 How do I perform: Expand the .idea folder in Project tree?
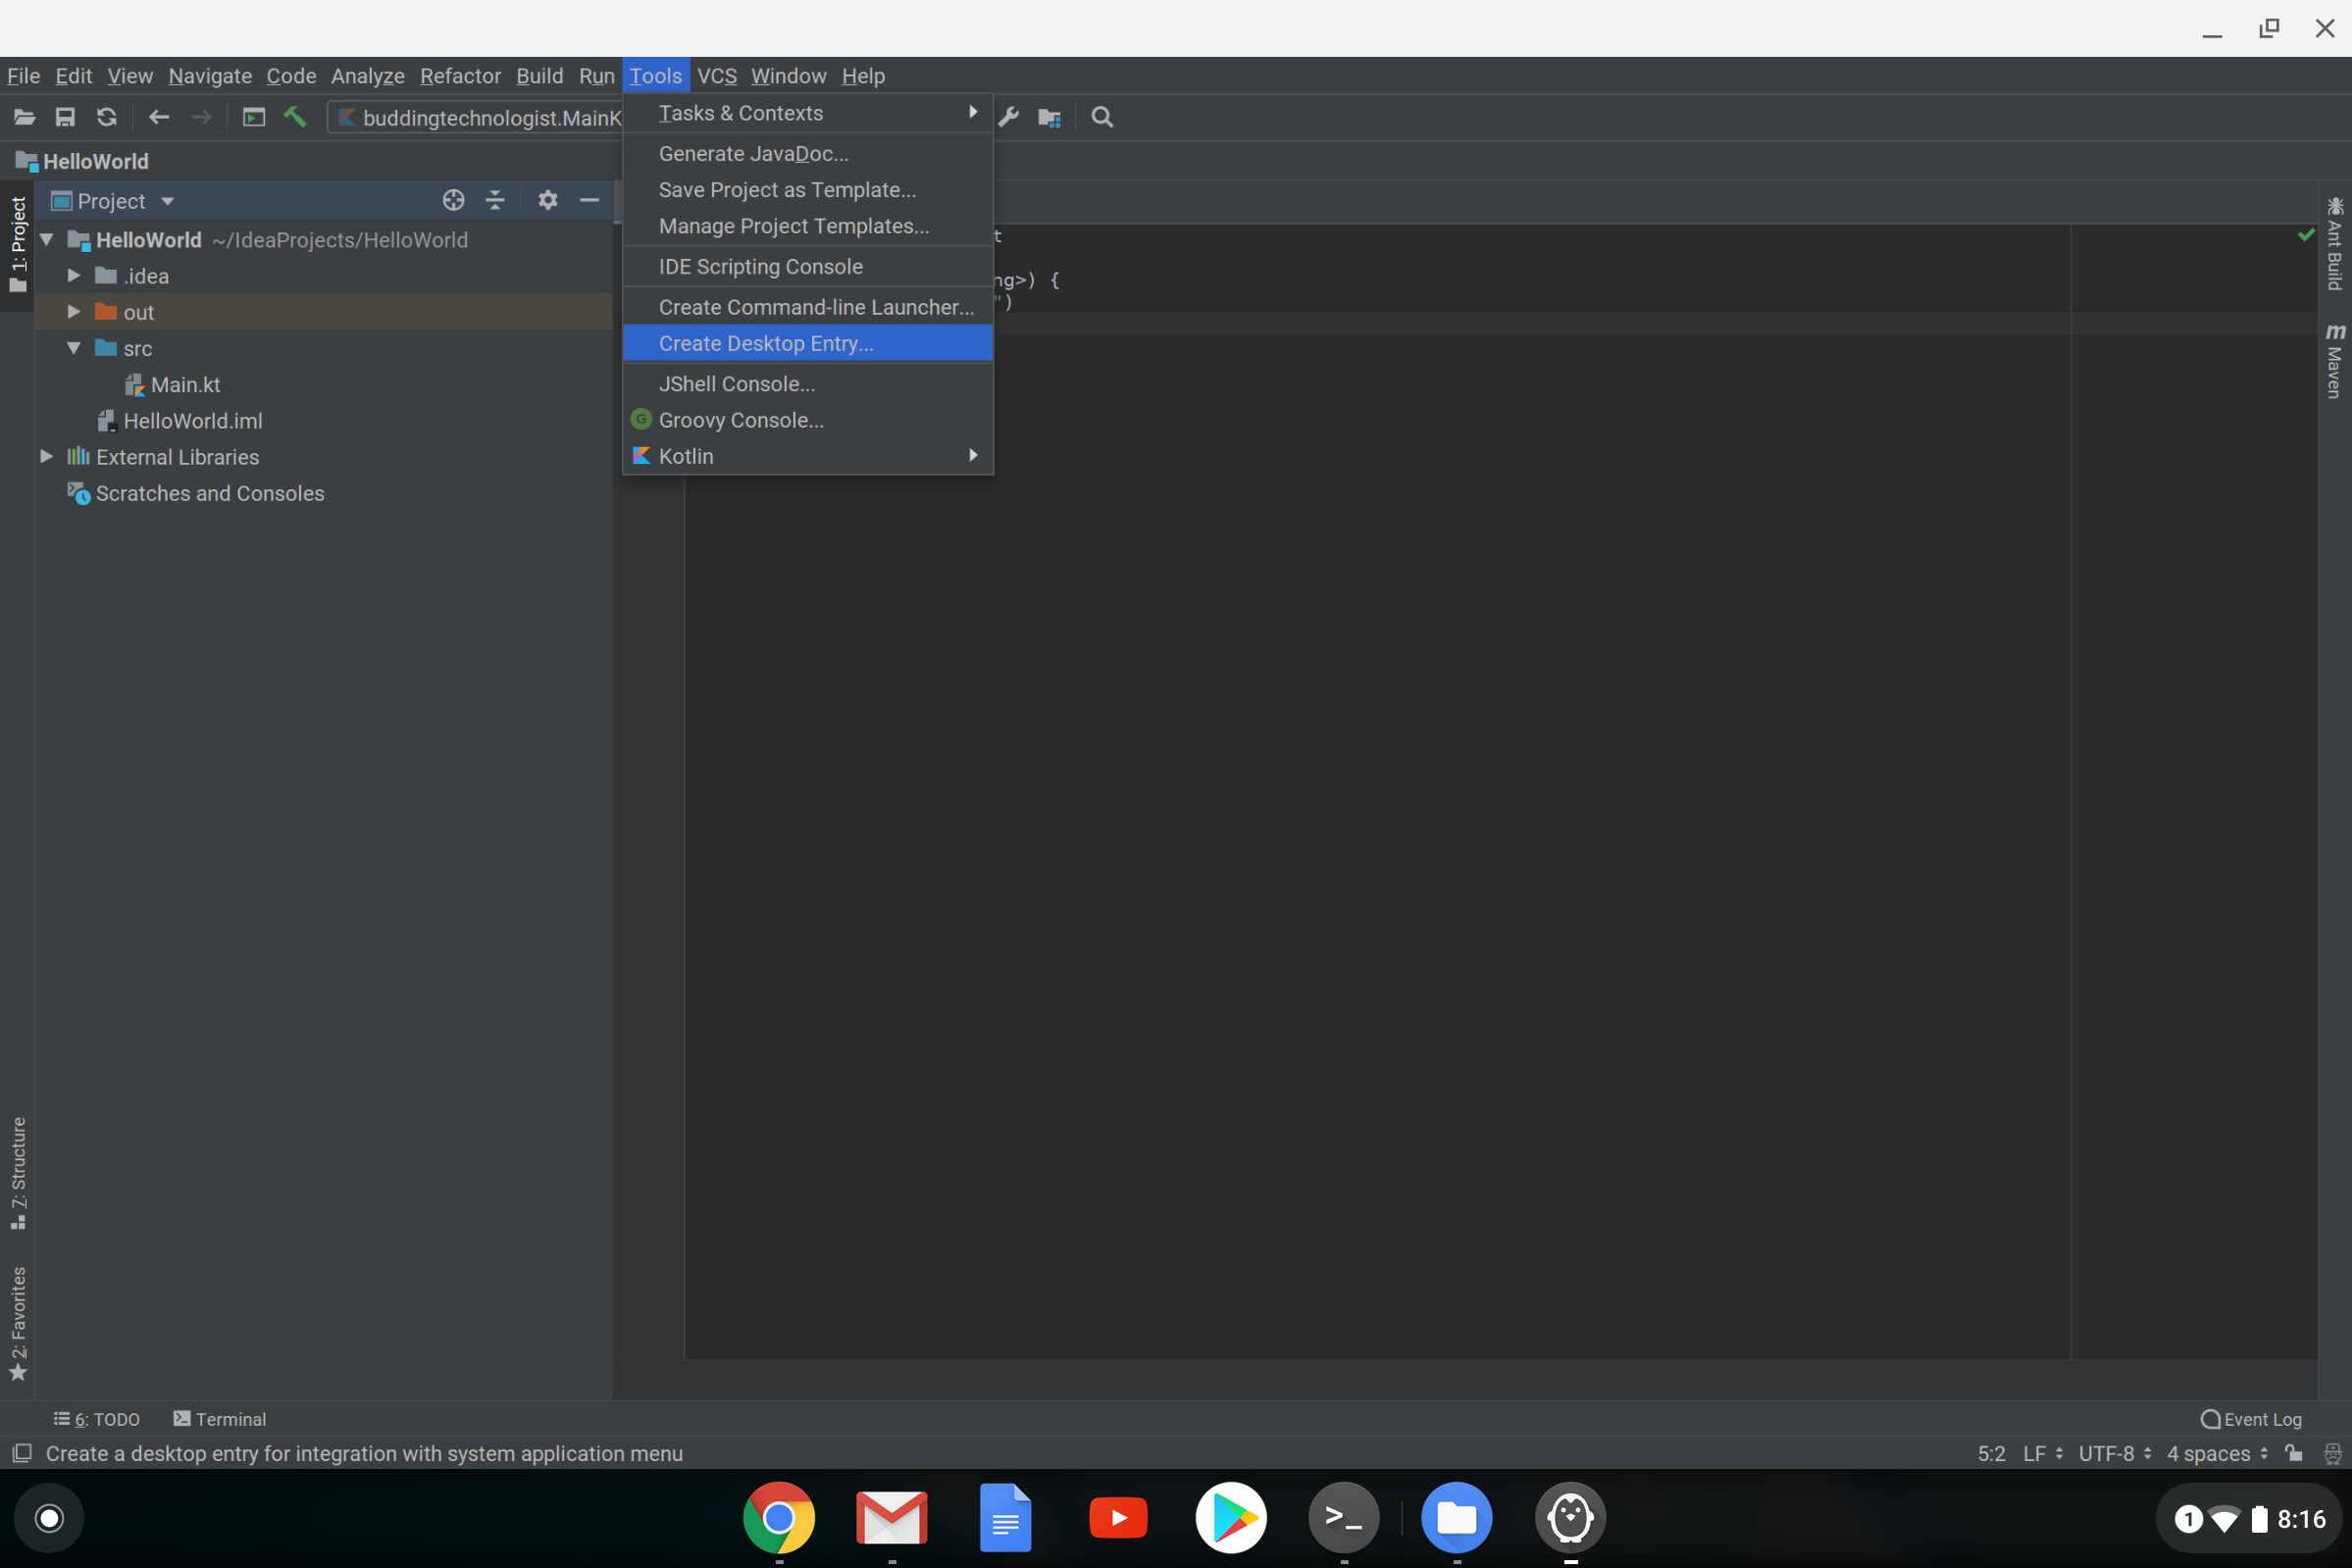[72, 275]
